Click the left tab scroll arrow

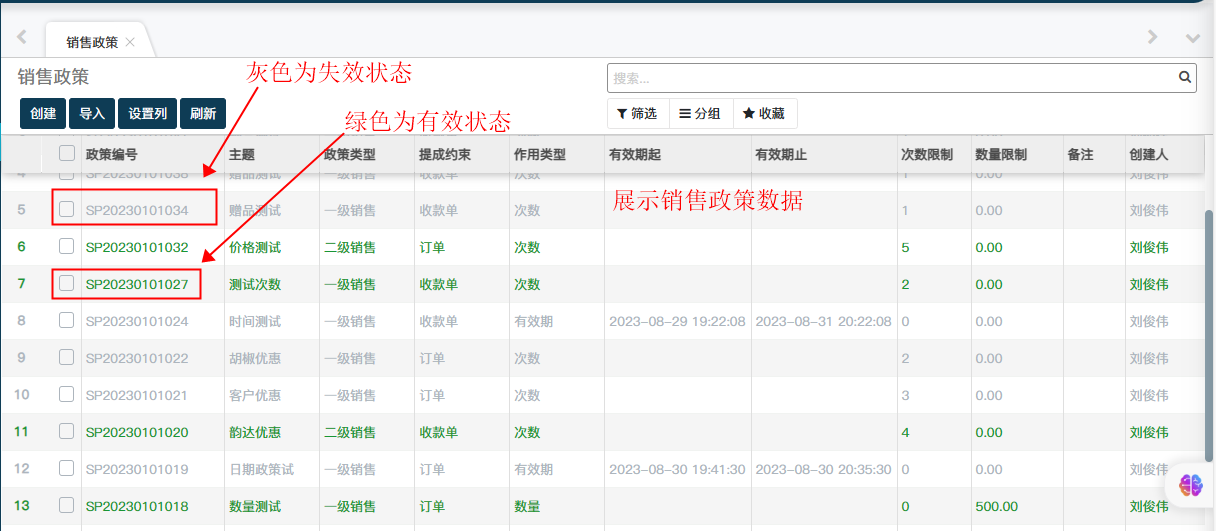(21, 37)
